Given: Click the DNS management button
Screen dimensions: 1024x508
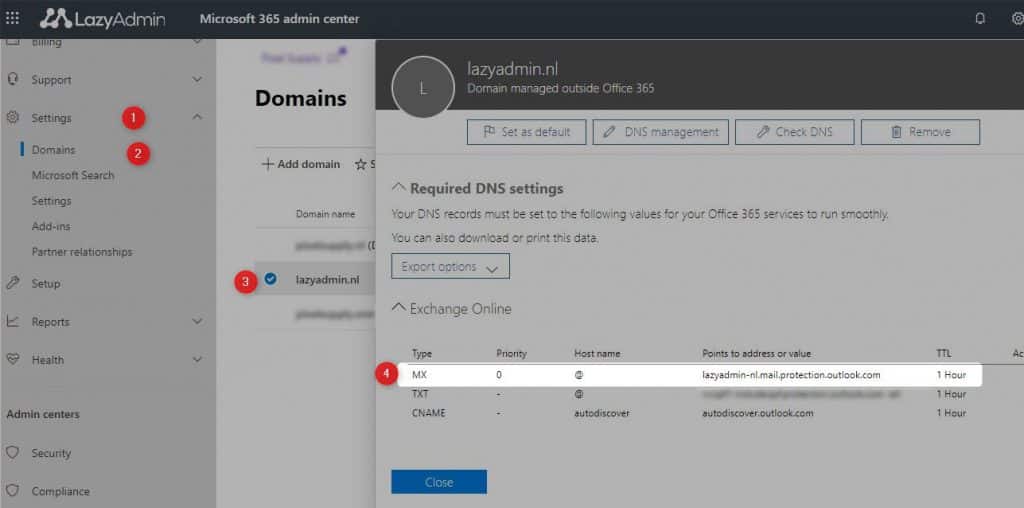Looking at the screenshot, I should click(660, 132).
